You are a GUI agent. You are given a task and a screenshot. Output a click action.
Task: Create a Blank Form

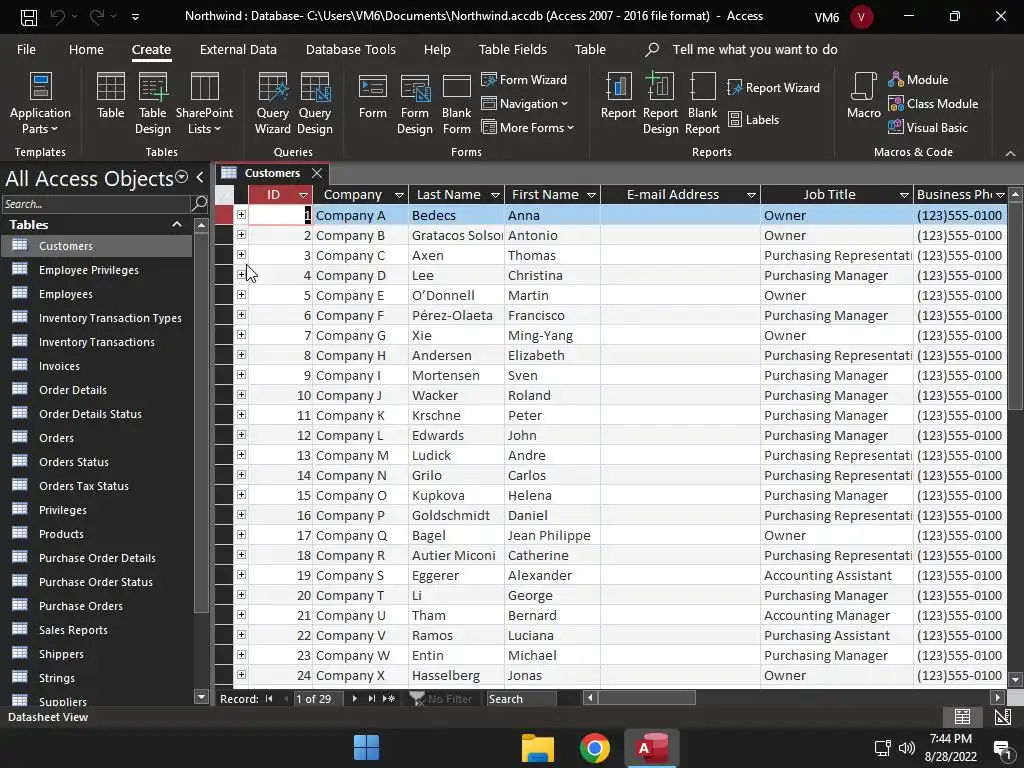[456, 103]
